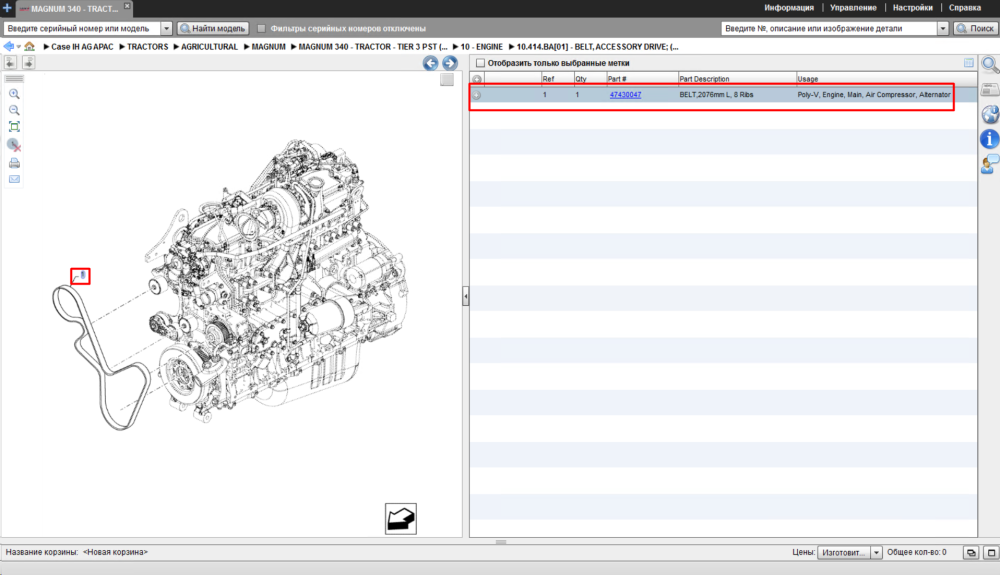Collapse illustration panel using splitter arrow
The width and height of the screenshot is (1000, 575).
point(466,296)
